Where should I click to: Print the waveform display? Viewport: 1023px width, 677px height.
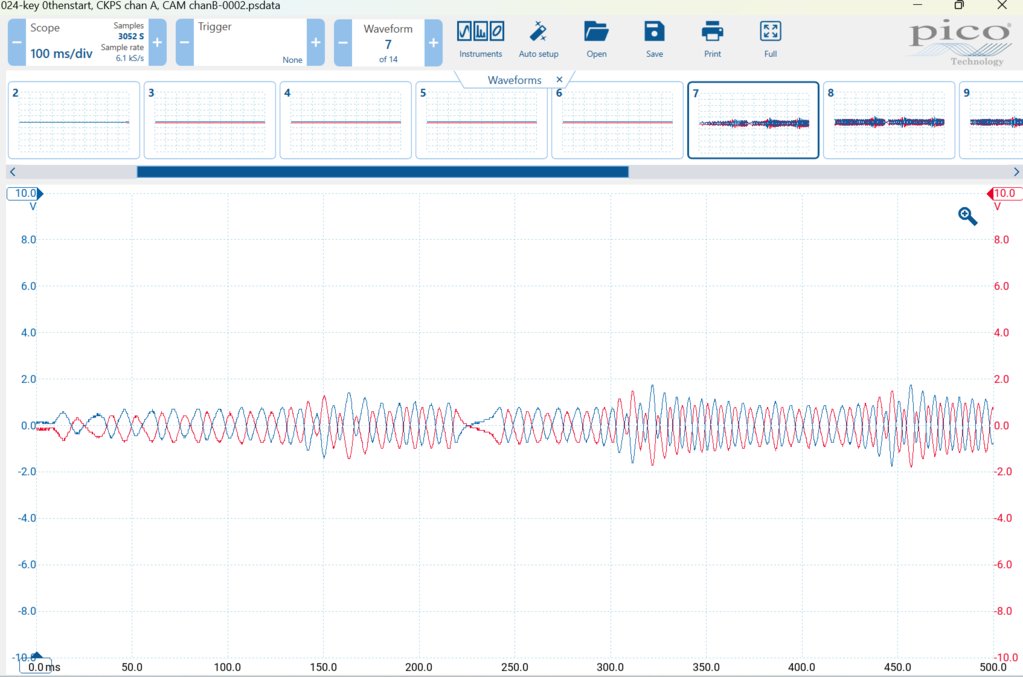(x=712, y=40)
